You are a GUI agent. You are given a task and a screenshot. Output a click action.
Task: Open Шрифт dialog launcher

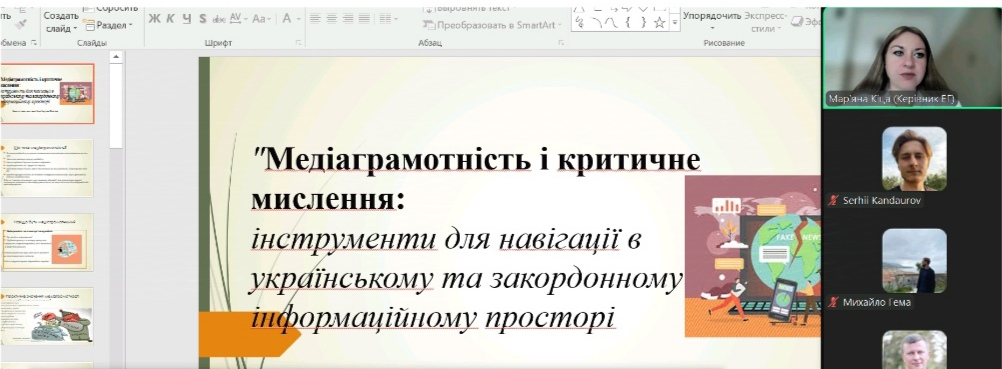(x=298, y=43)
